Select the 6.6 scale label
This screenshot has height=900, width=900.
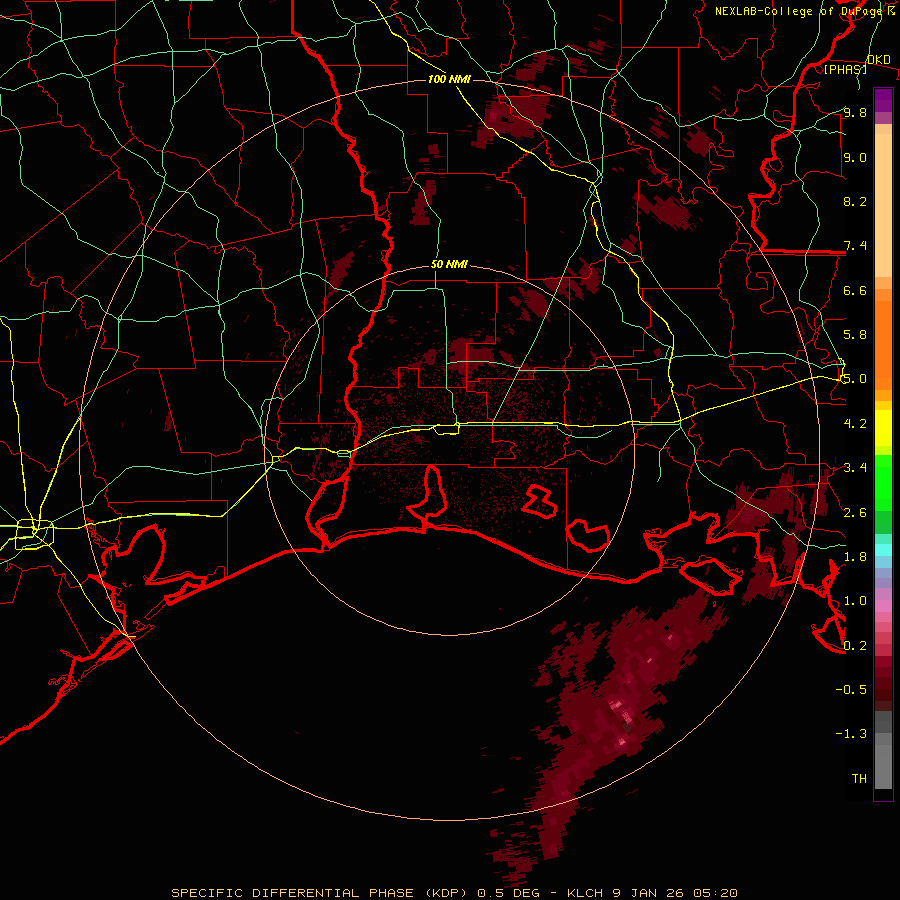[x=855, y=290]
